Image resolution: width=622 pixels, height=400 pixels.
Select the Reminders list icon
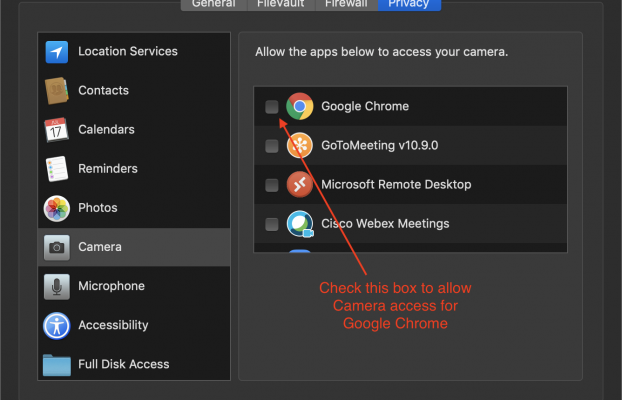(57, 169)
